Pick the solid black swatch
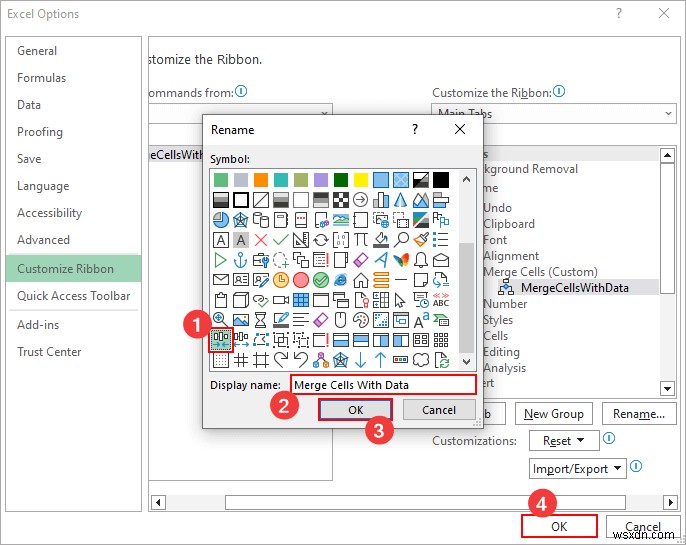Image resolution: width=686 pixels, height=545 pixels. [441, 180]
